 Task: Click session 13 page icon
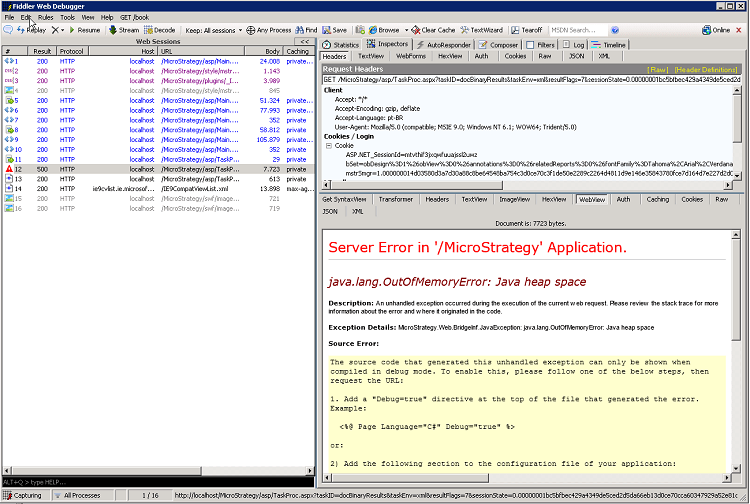click(9, 179)
